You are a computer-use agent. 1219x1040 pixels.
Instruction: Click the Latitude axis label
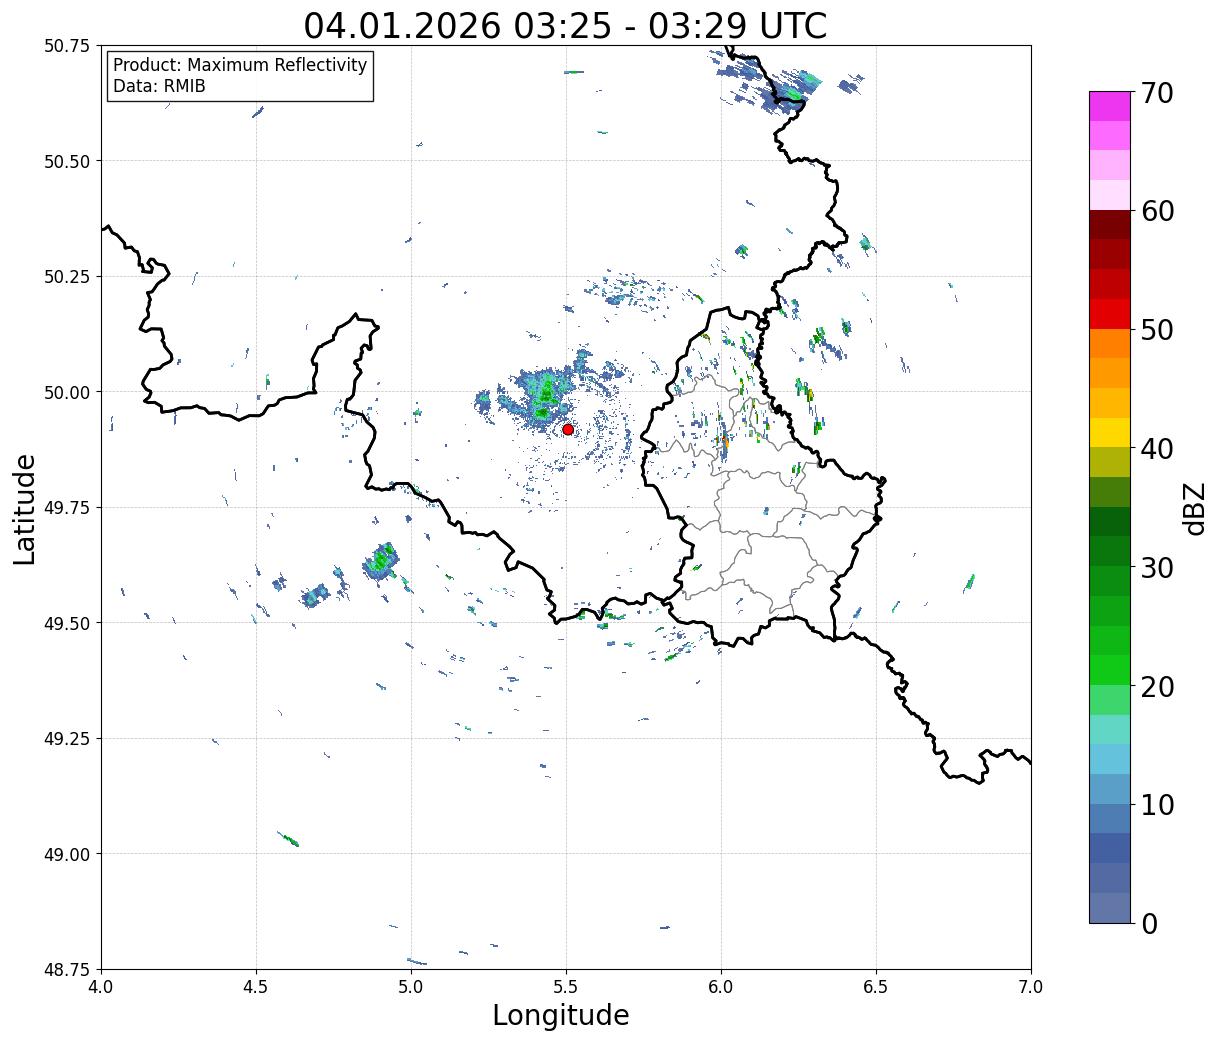(25, 508)
